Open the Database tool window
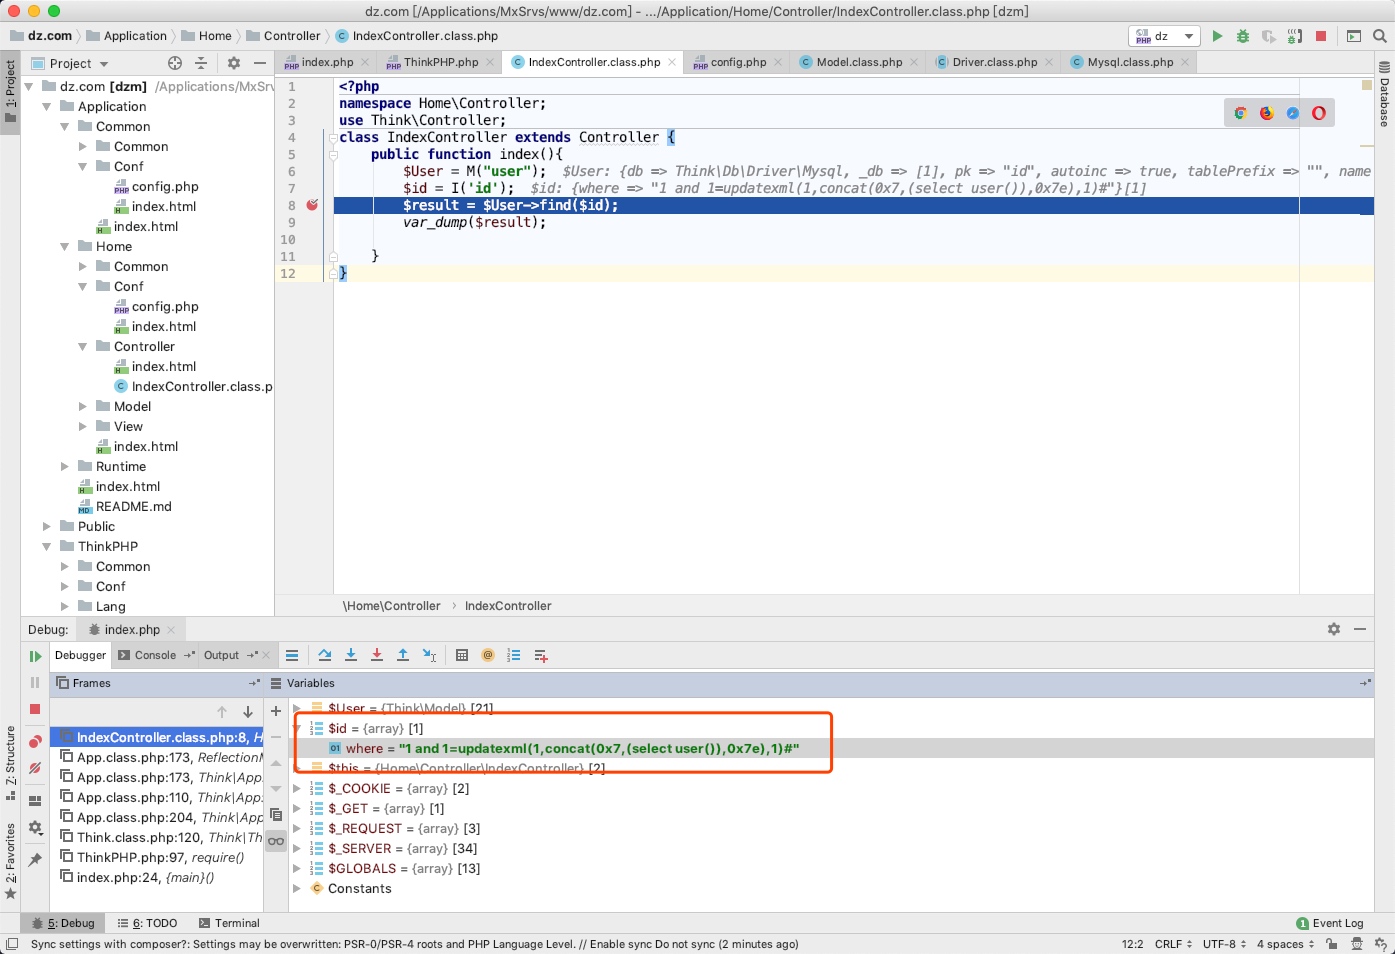1395x954 pixels. point(1385,95)
